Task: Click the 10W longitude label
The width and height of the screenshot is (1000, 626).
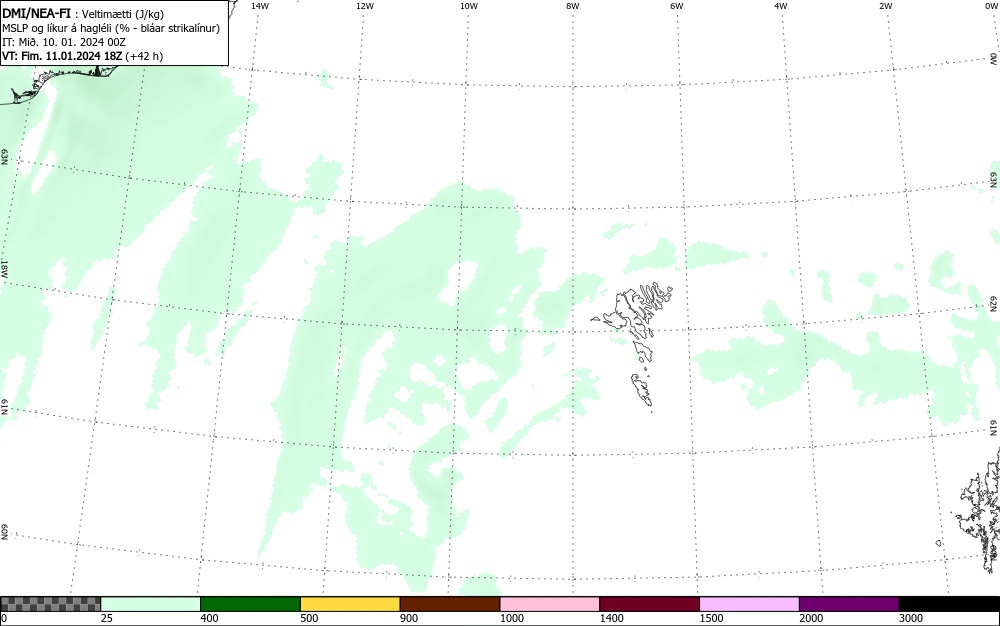Action: click(469, 6)
